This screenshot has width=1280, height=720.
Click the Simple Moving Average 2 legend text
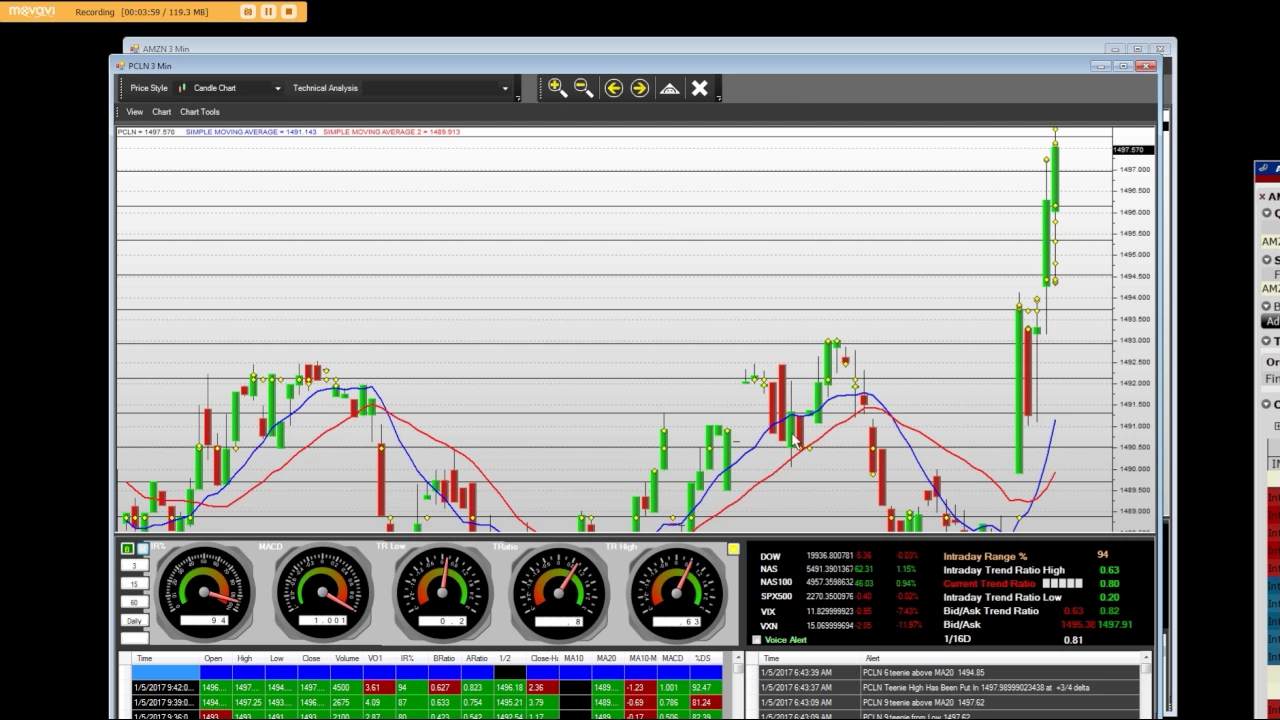click(x=391, y=132)
